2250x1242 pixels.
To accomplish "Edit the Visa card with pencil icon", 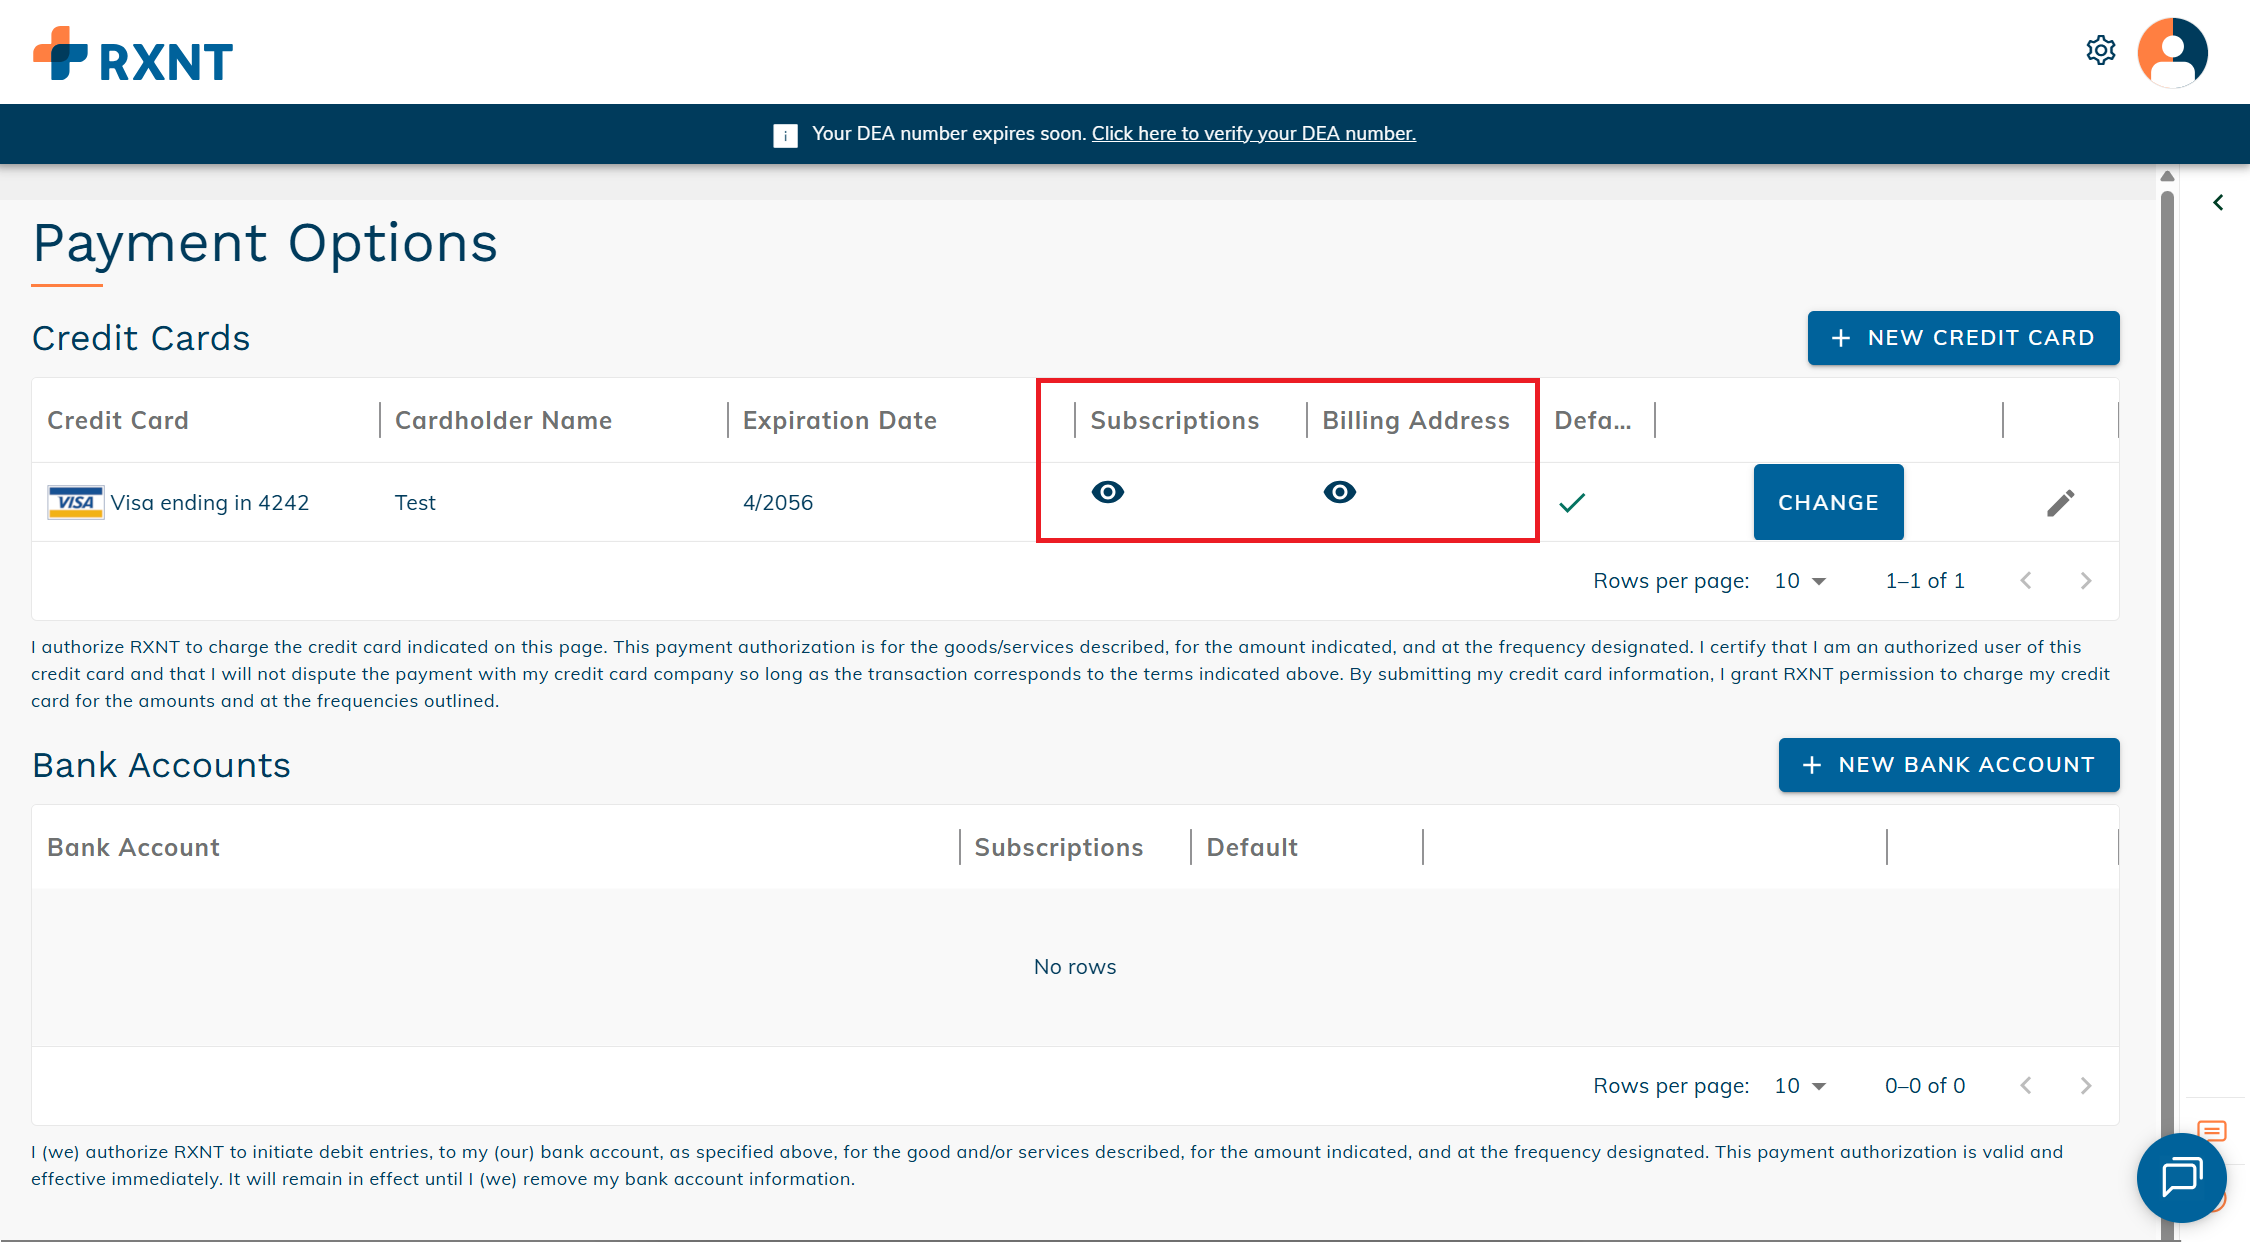I will point(2060,503).
